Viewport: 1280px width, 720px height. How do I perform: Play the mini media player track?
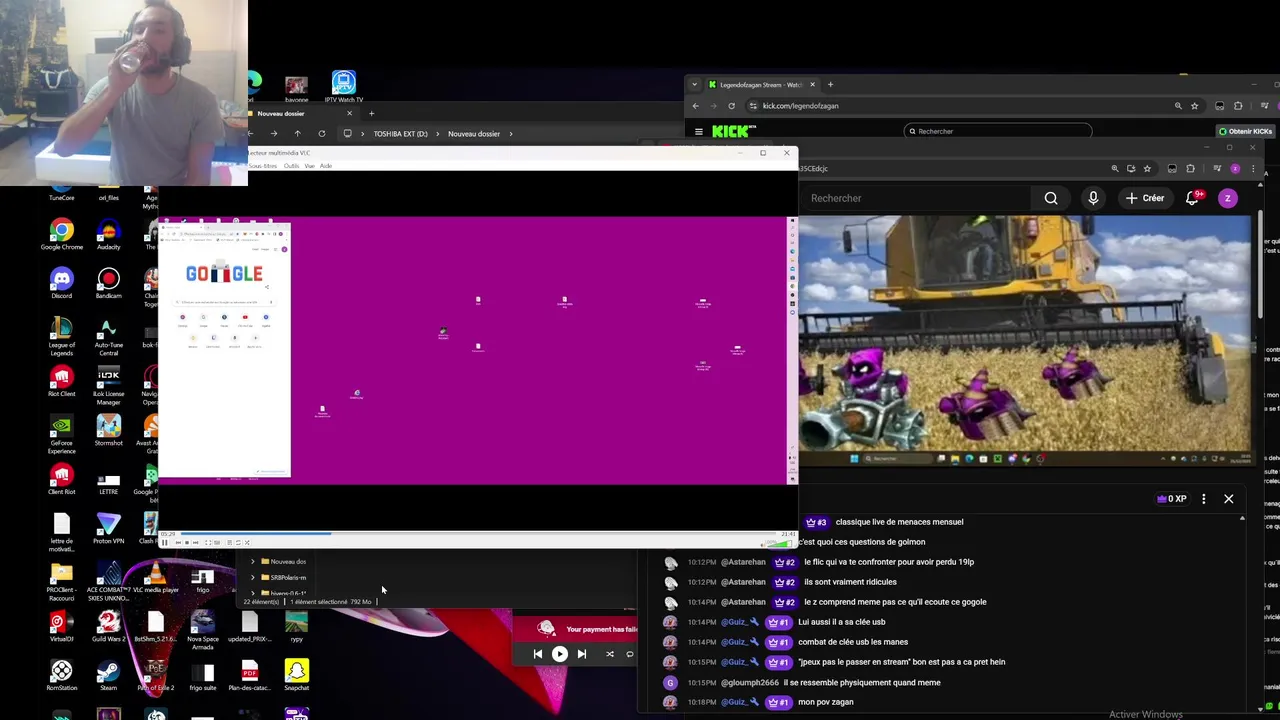click(559, 654)
